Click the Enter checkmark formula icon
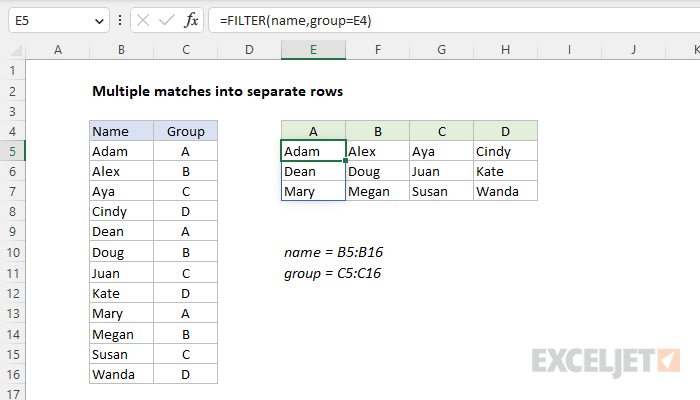The width and height of the screenshot is (700, 400). coord(167,21)
